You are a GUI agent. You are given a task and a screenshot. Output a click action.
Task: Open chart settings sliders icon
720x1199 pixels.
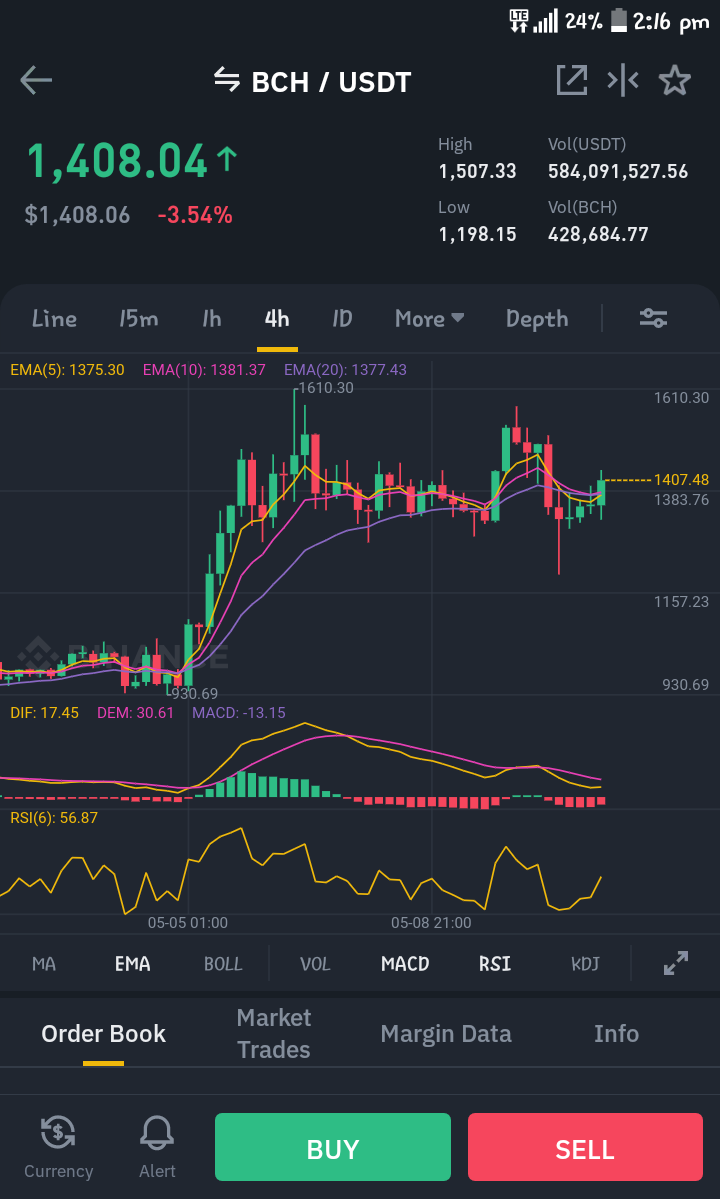coord(654,318)
